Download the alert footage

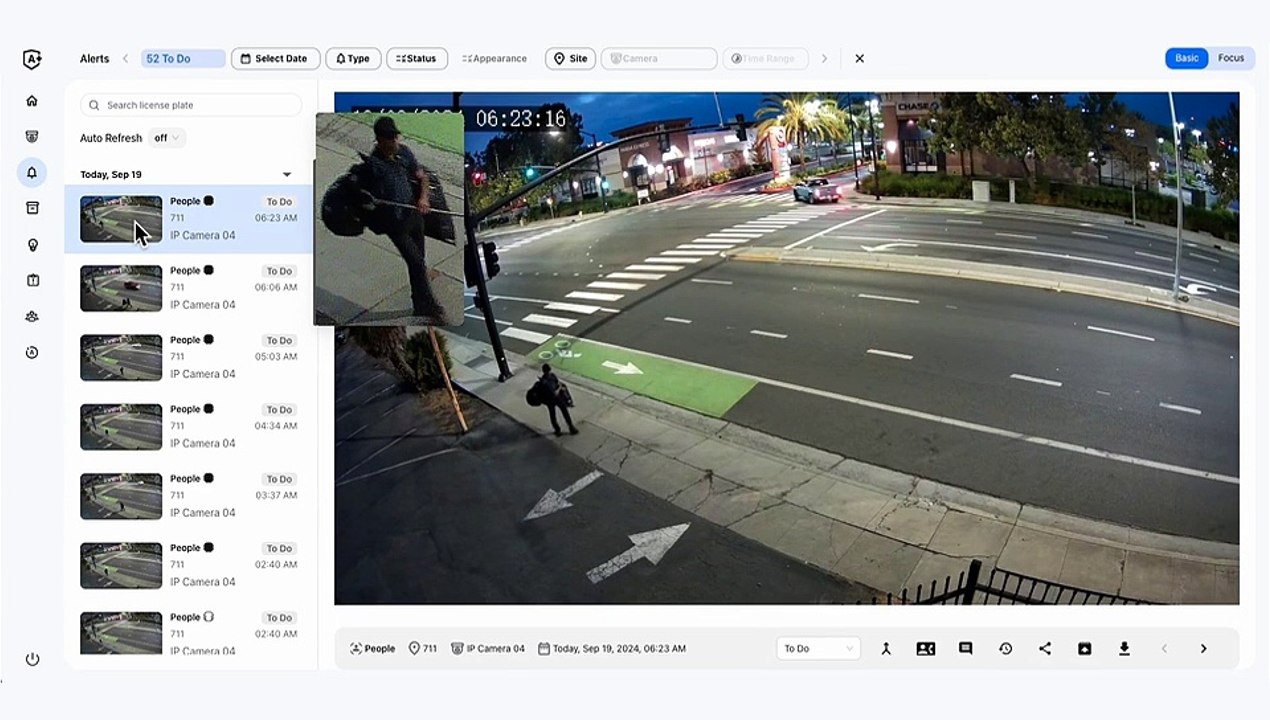pyautogui.click(x=1124, y=649)
